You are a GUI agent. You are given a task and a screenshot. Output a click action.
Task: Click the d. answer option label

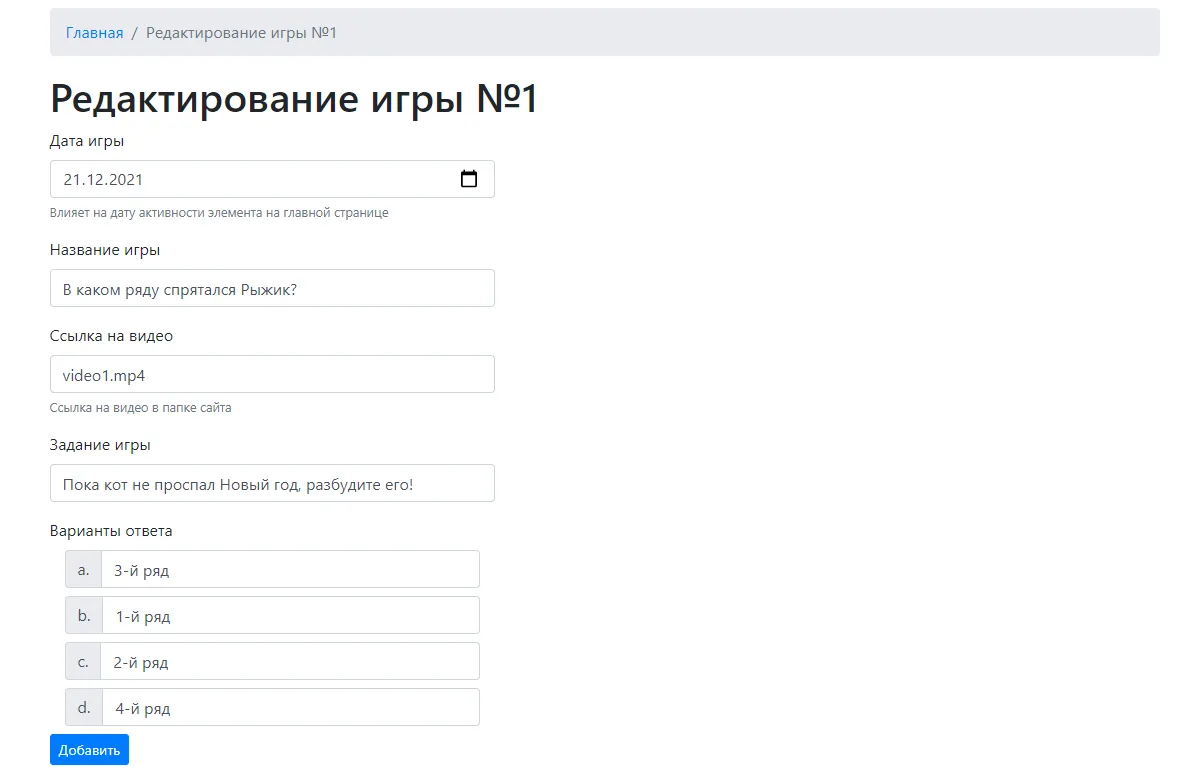coord(82,707)
